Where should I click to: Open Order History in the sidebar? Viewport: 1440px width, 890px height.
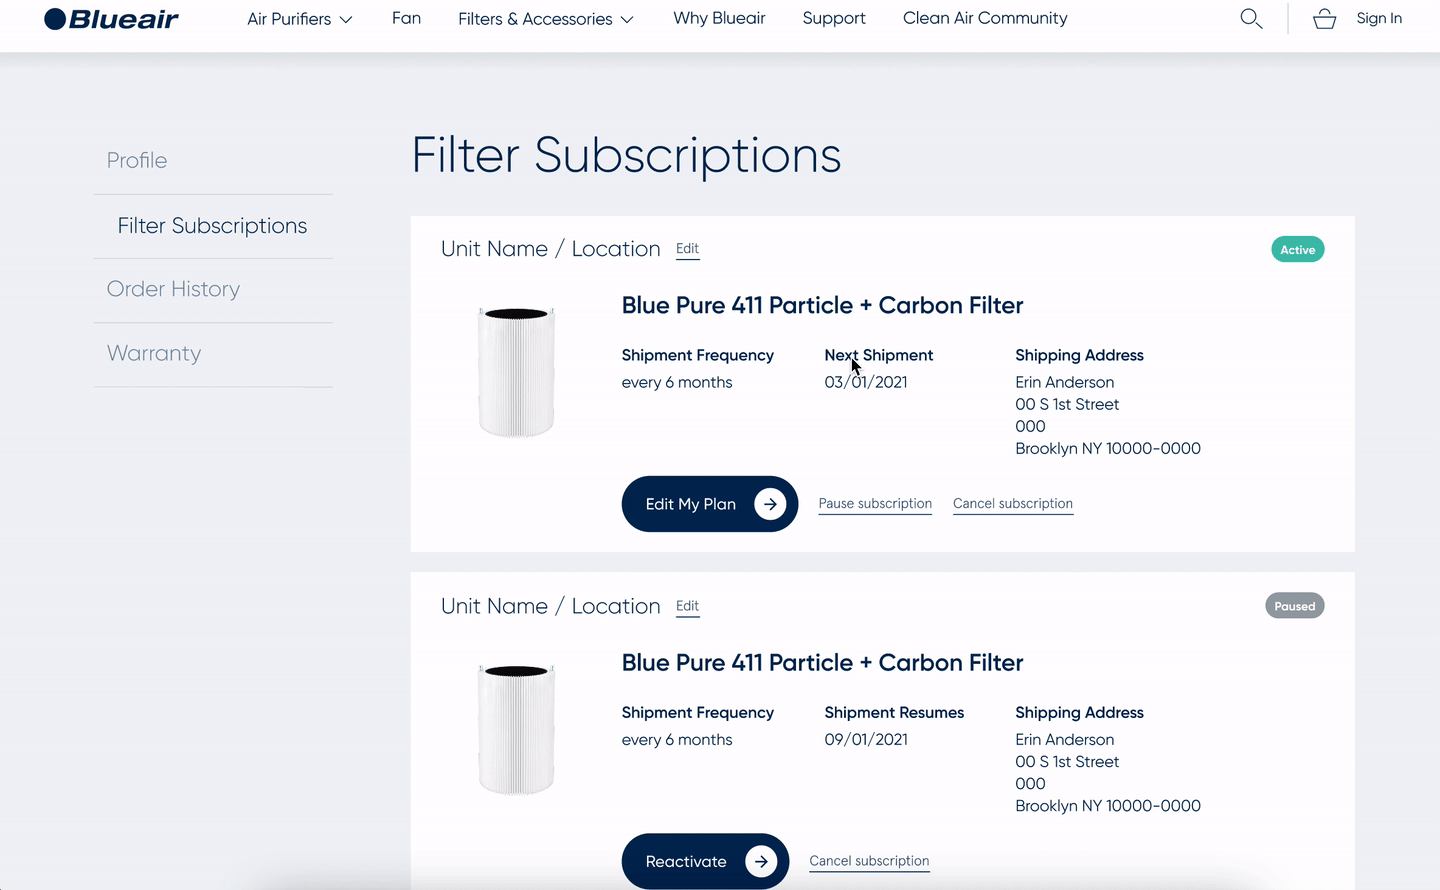coord(173,289)
